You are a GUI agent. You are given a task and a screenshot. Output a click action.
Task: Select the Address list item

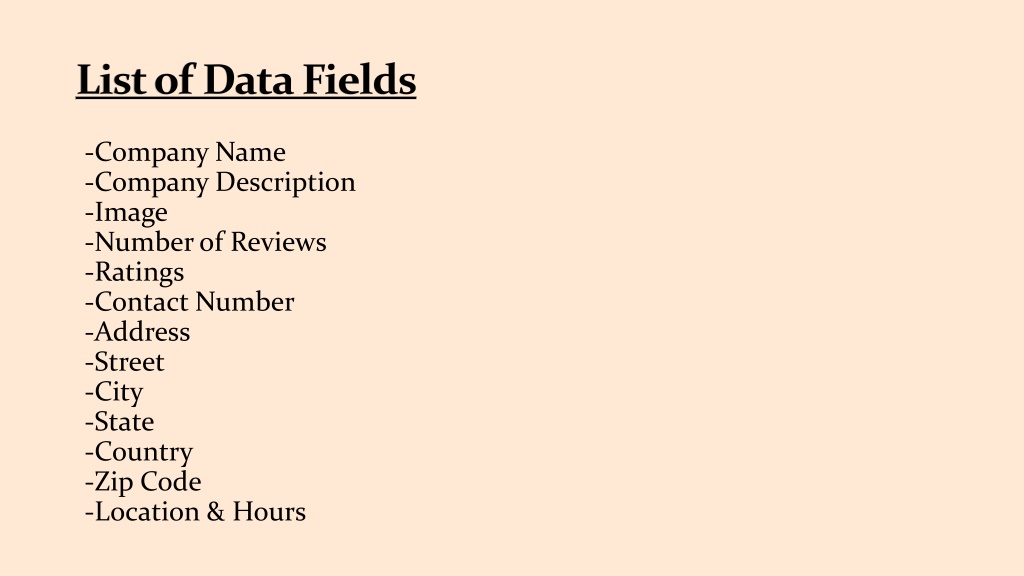138,332
